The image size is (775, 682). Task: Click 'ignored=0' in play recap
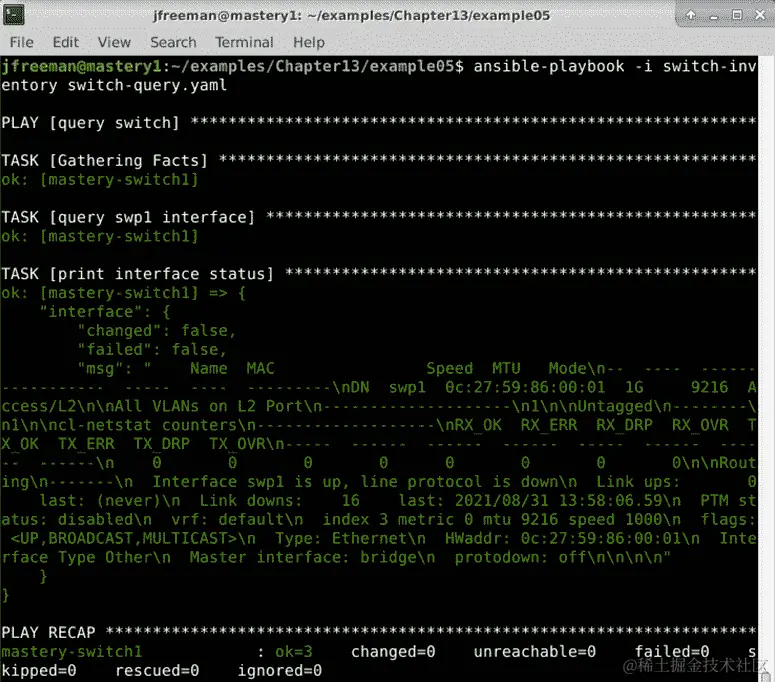(280, 670)
